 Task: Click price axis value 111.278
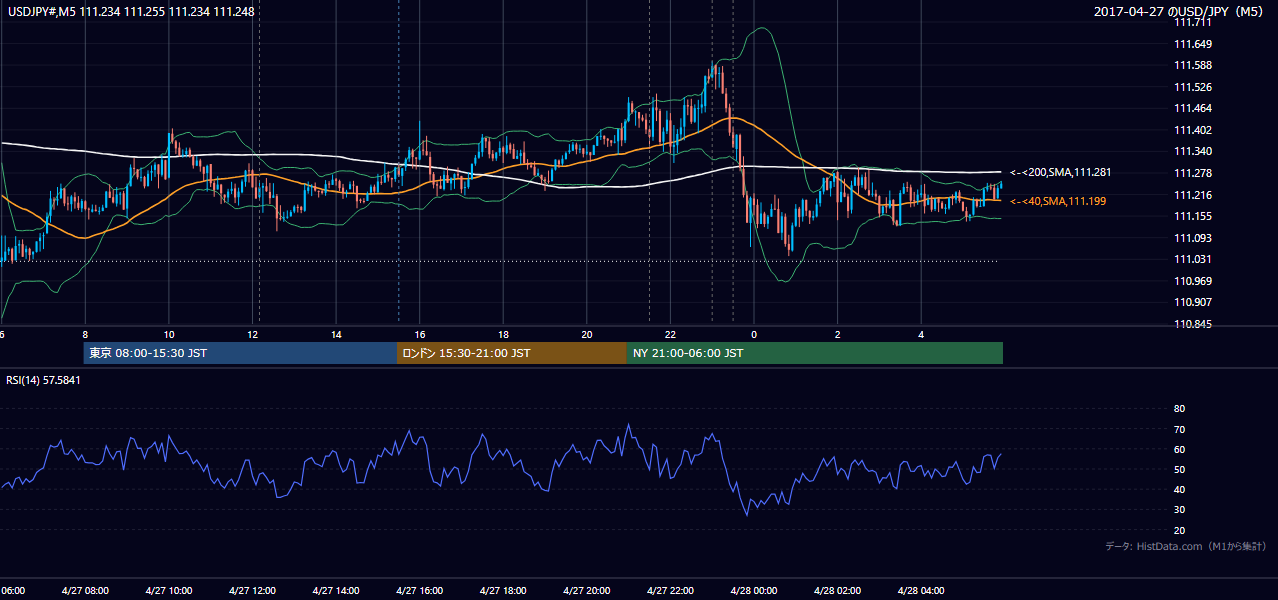point(1193,173)
